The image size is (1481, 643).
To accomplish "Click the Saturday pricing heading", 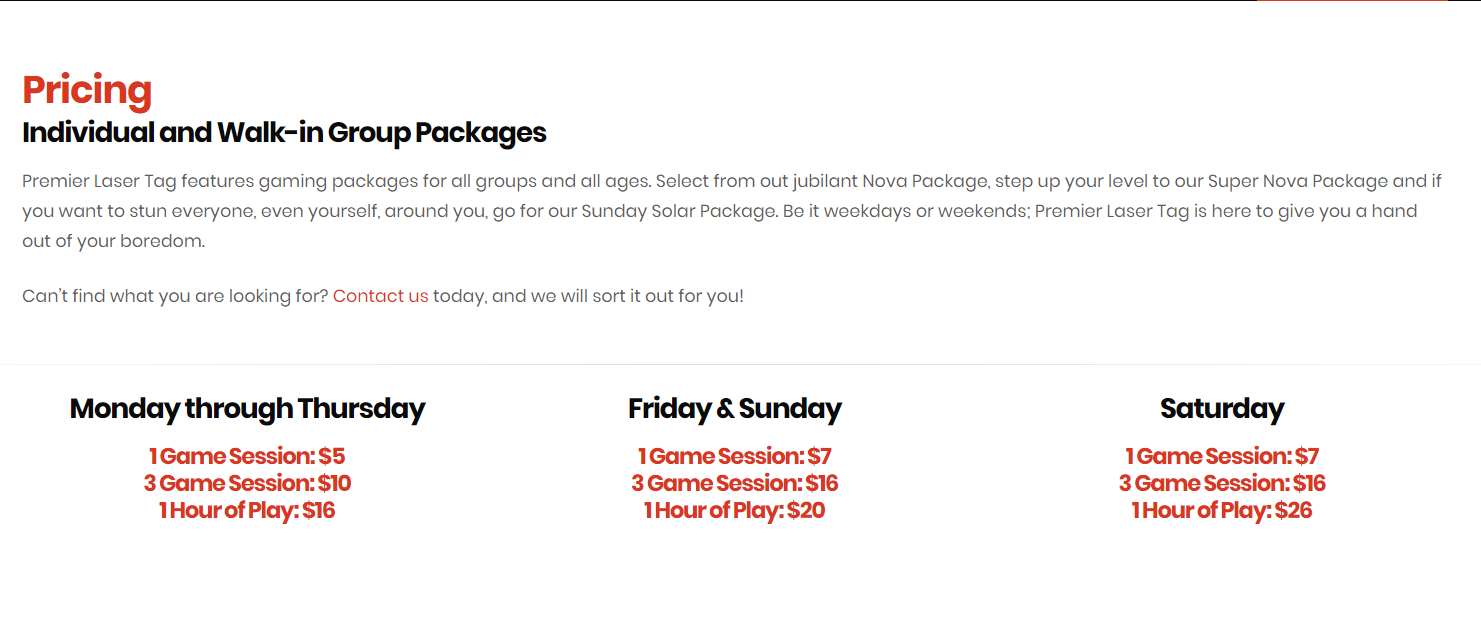I will click(1222, 409).
